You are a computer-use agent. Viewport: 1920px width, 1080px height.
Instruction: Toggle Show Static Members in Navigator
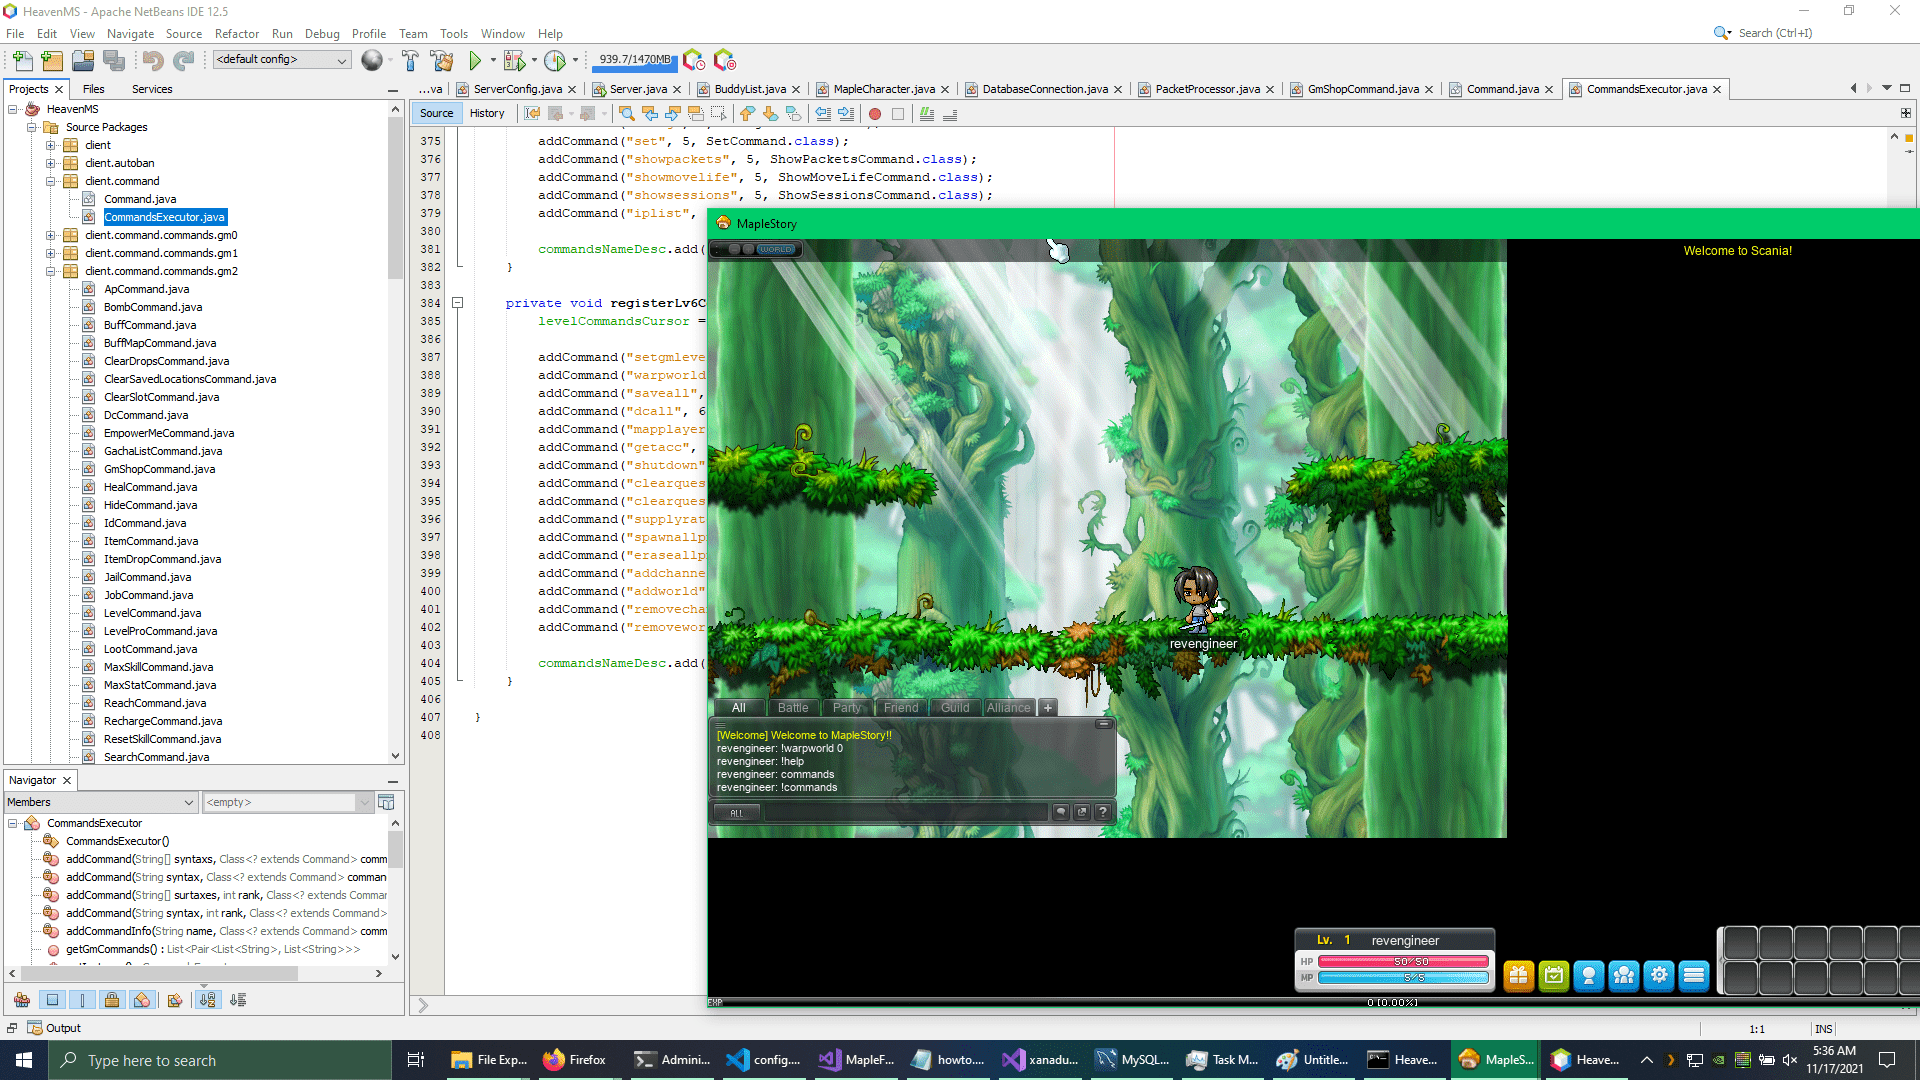tap(83, 1000)
